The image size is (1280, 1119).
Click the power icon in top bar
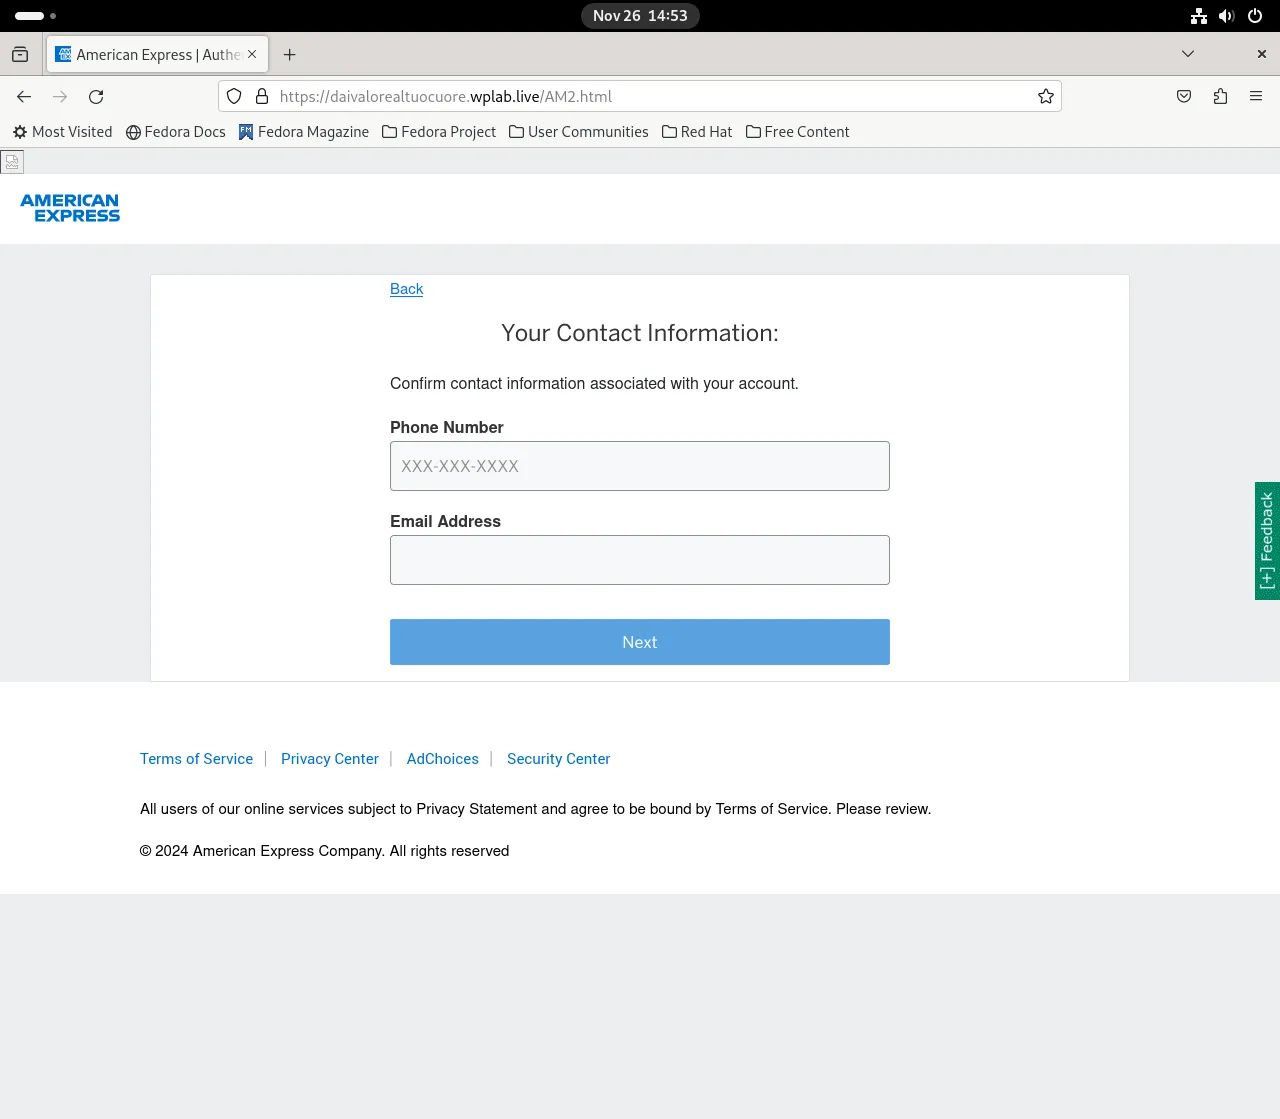tap(1255, 16)
